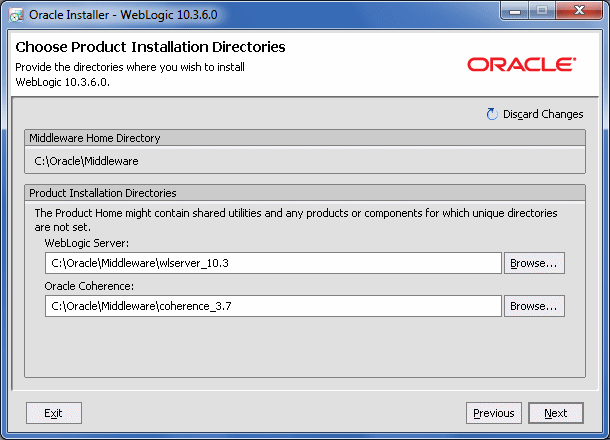The width and height of the screenshot is (610, 440).
Task: Click the Choose Product Installation Directories heading
Action: pyautogui.click(x=150, y=47)
